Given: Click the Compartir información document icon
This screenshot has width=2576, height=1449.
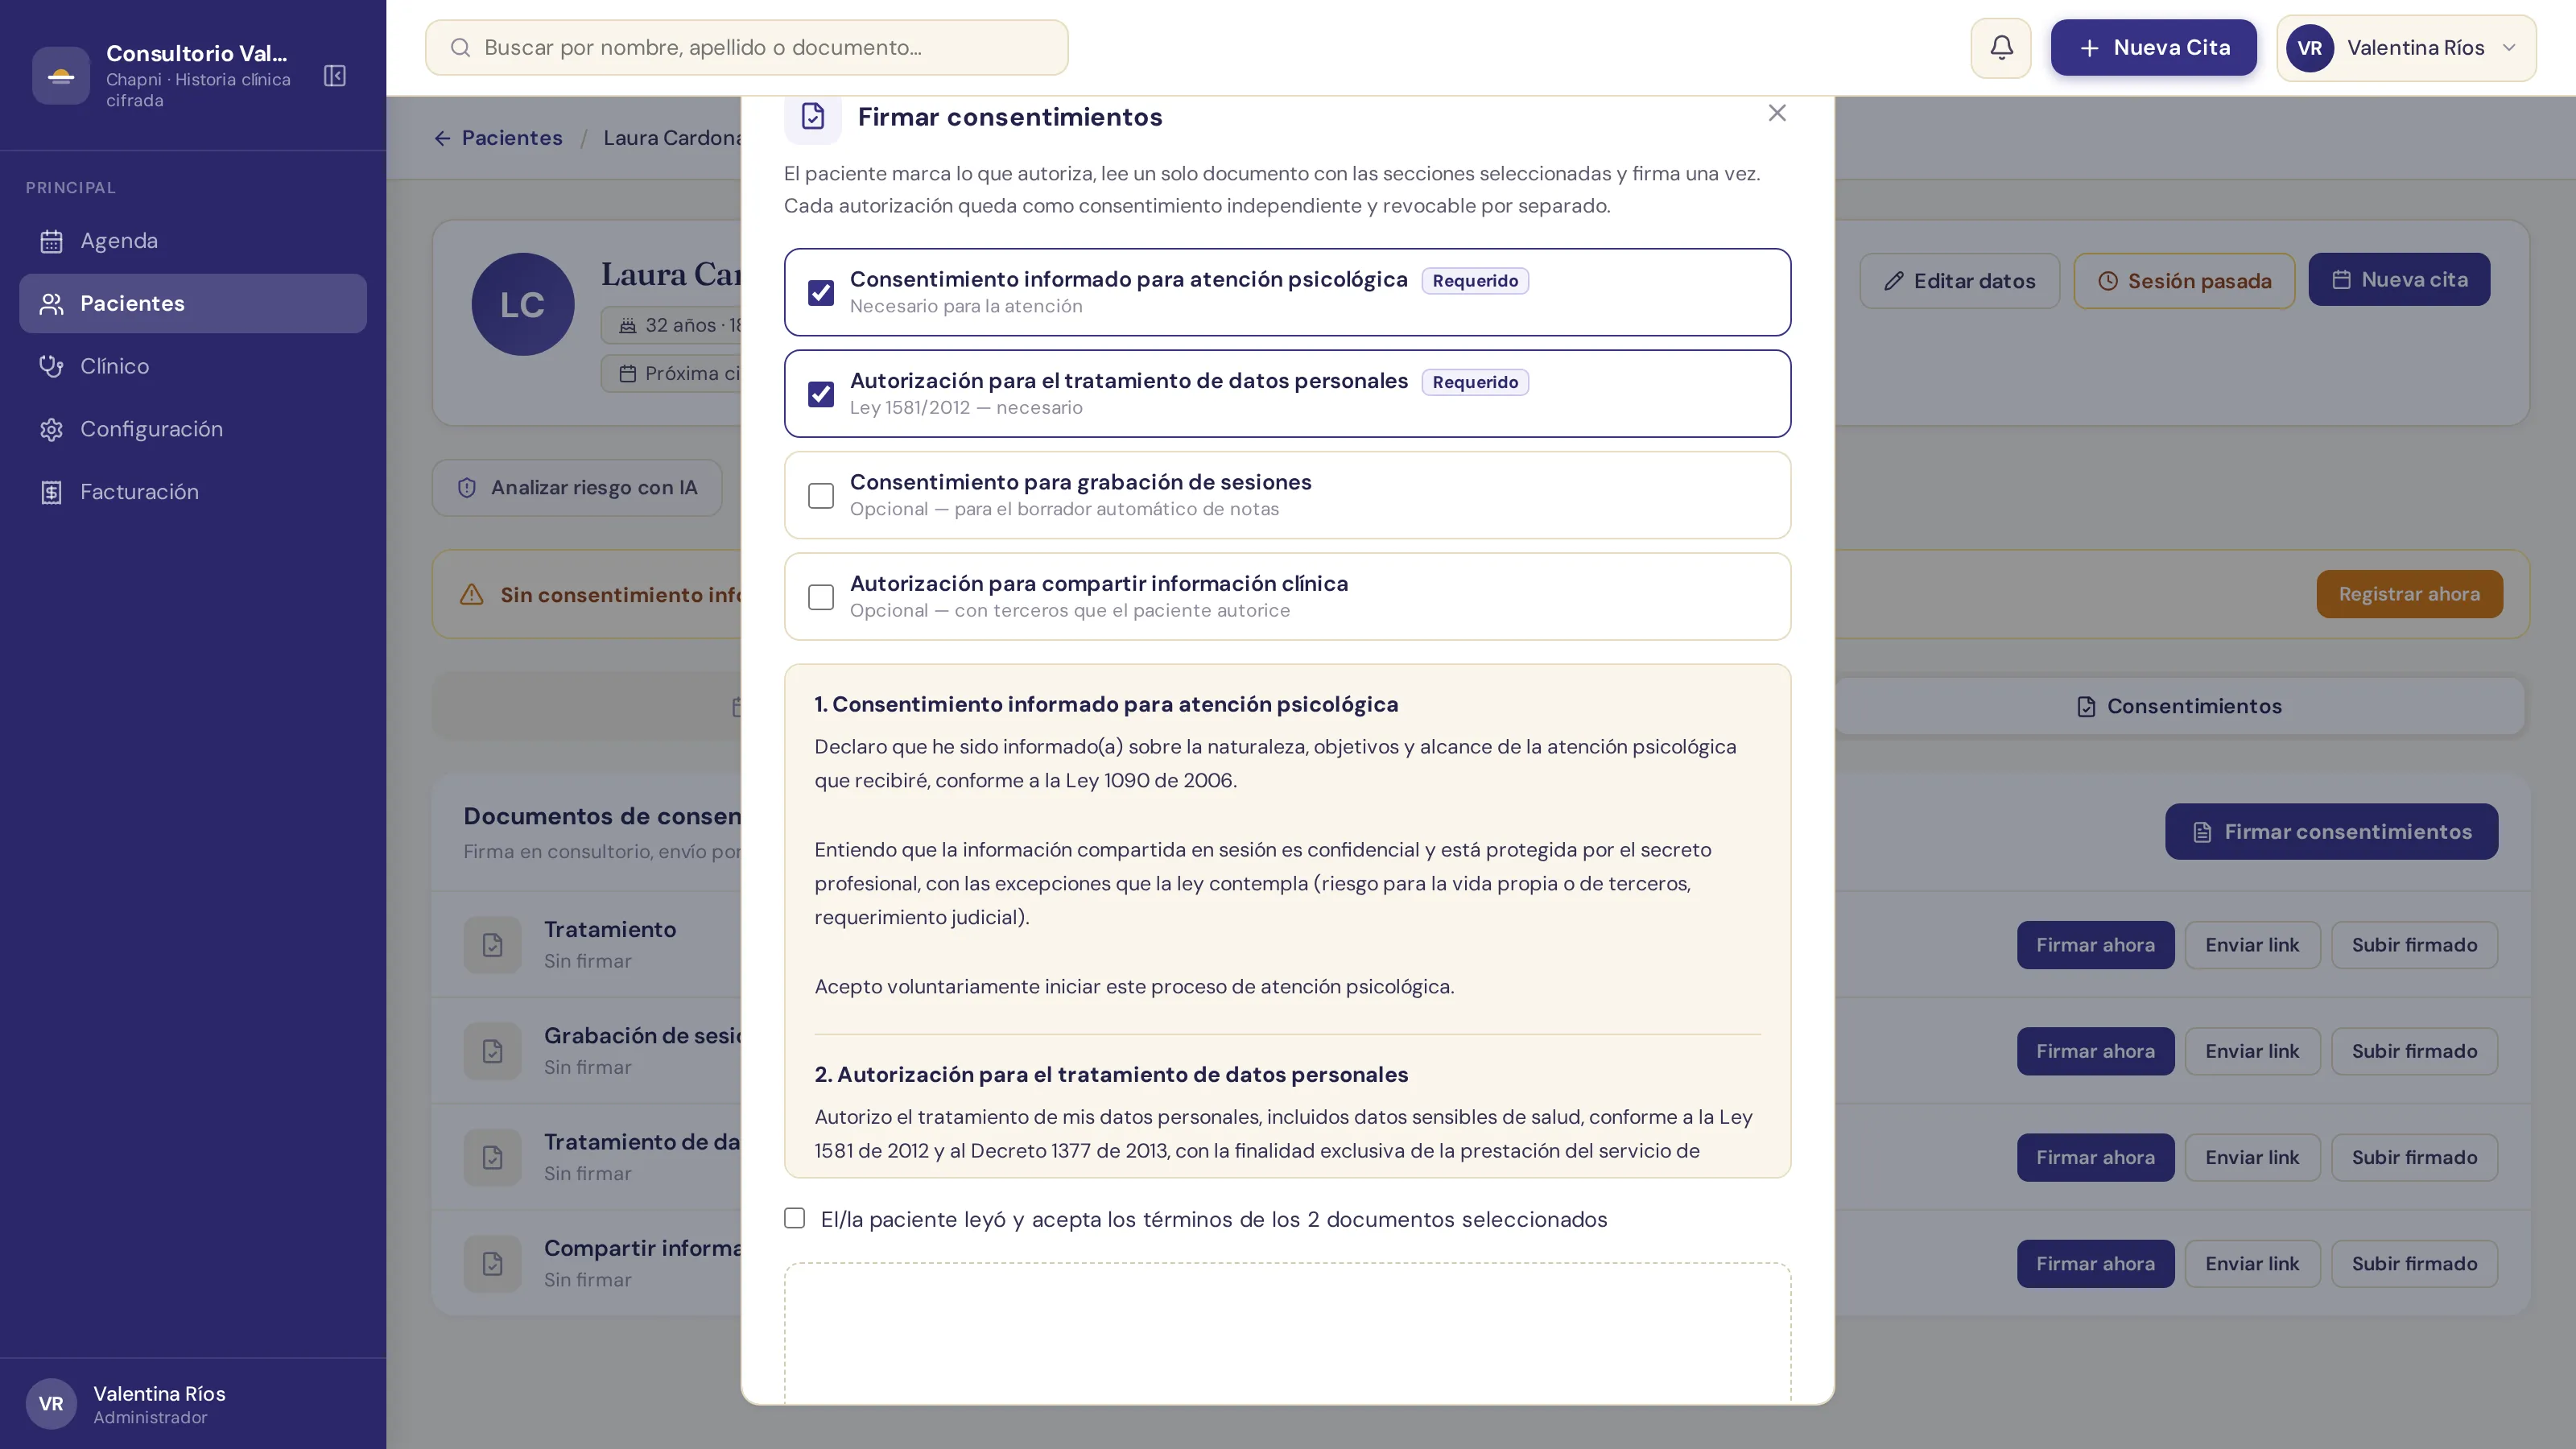Looking at the screenshot, I should [493, 1264].
